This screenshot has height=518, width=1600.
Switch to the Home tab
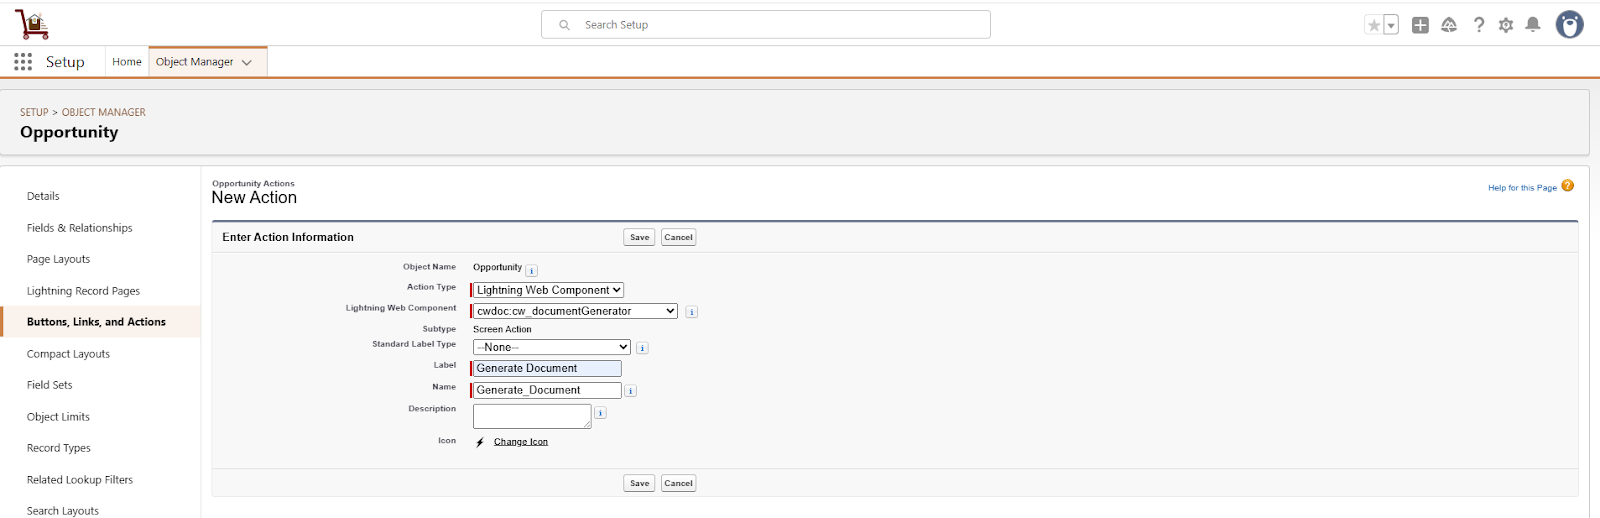pyautogui.click(x=127, y=62)
